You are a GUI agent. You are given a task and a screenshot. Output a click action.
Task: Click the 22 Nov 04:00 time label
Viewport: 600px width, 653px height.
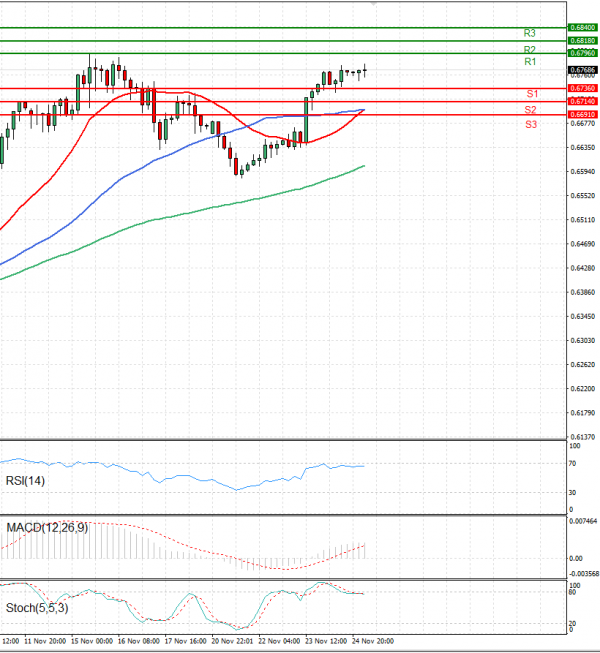pyautogui.click(x=279, y=641)
